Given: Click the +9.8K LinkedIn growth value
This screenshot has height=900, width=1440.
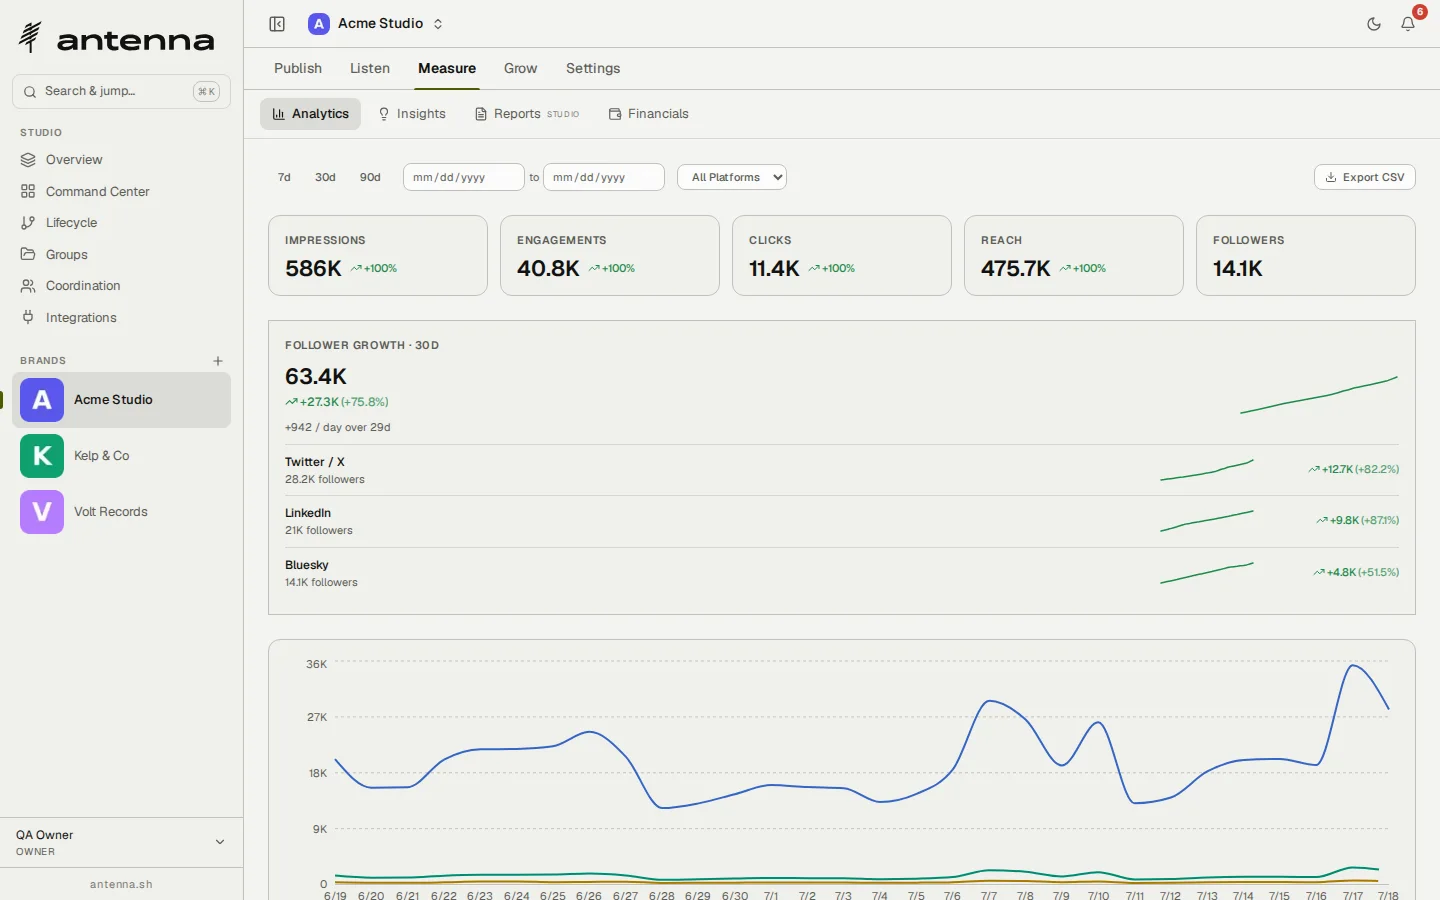Looking at the screenshot, I should [1358, 520].
